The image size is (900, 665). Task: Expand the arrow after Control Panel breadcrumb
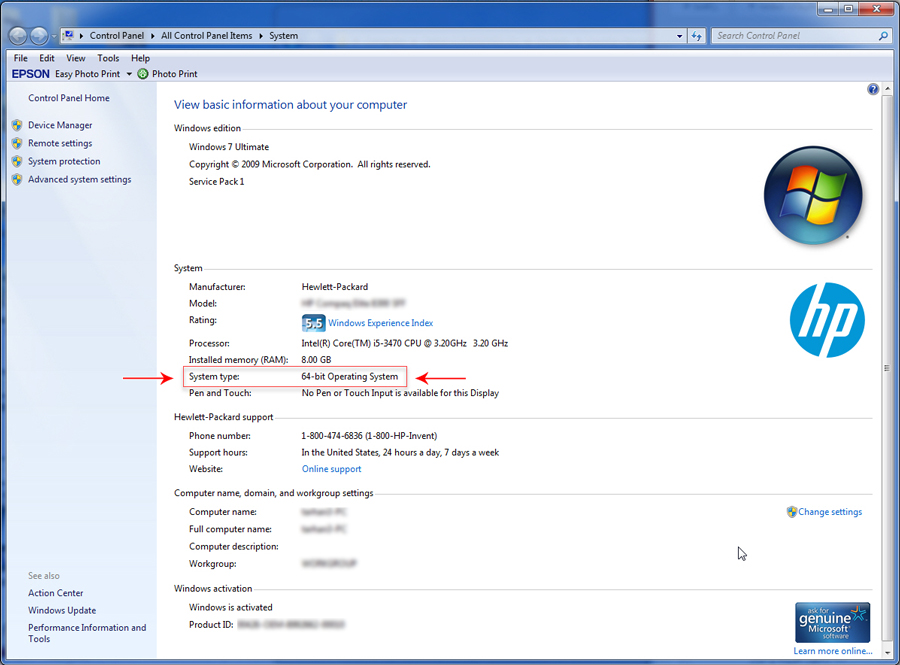(153, 36)
